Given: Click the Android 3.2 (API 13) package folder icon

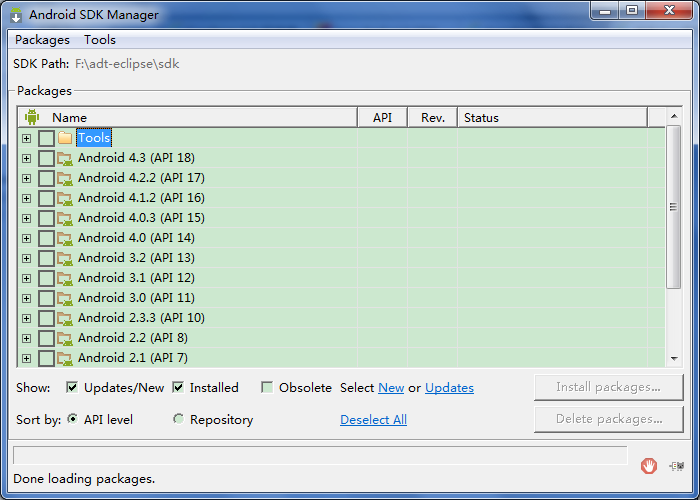Looking at the screenshot, I should click(65, 258).
